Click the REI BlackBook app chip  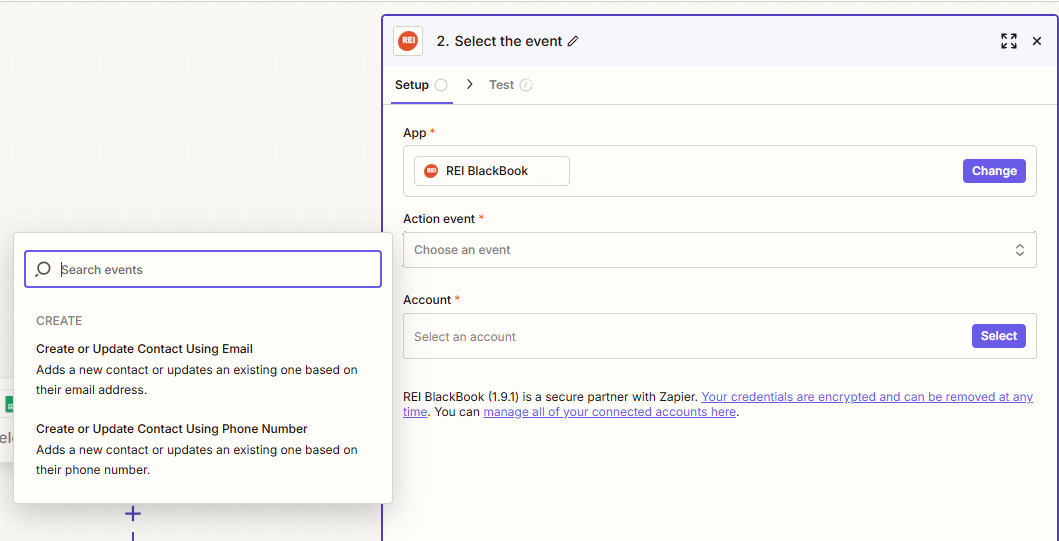tap(492, 171)
